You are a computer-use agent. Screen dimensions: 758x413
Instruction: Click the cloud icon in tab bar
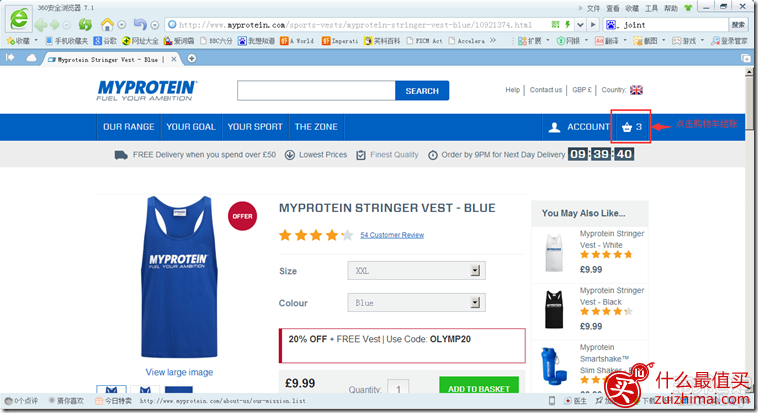[31, 58]
